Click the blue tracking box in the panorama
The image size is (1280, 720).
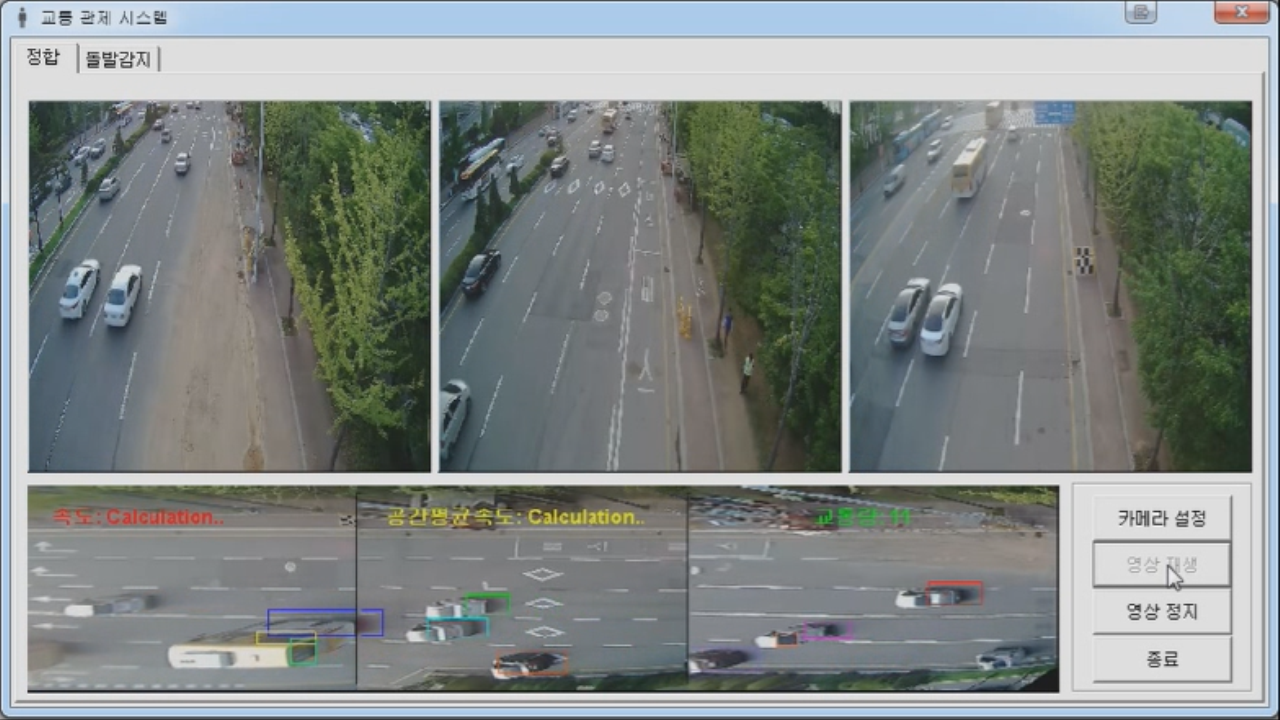(x=325, y=622)
